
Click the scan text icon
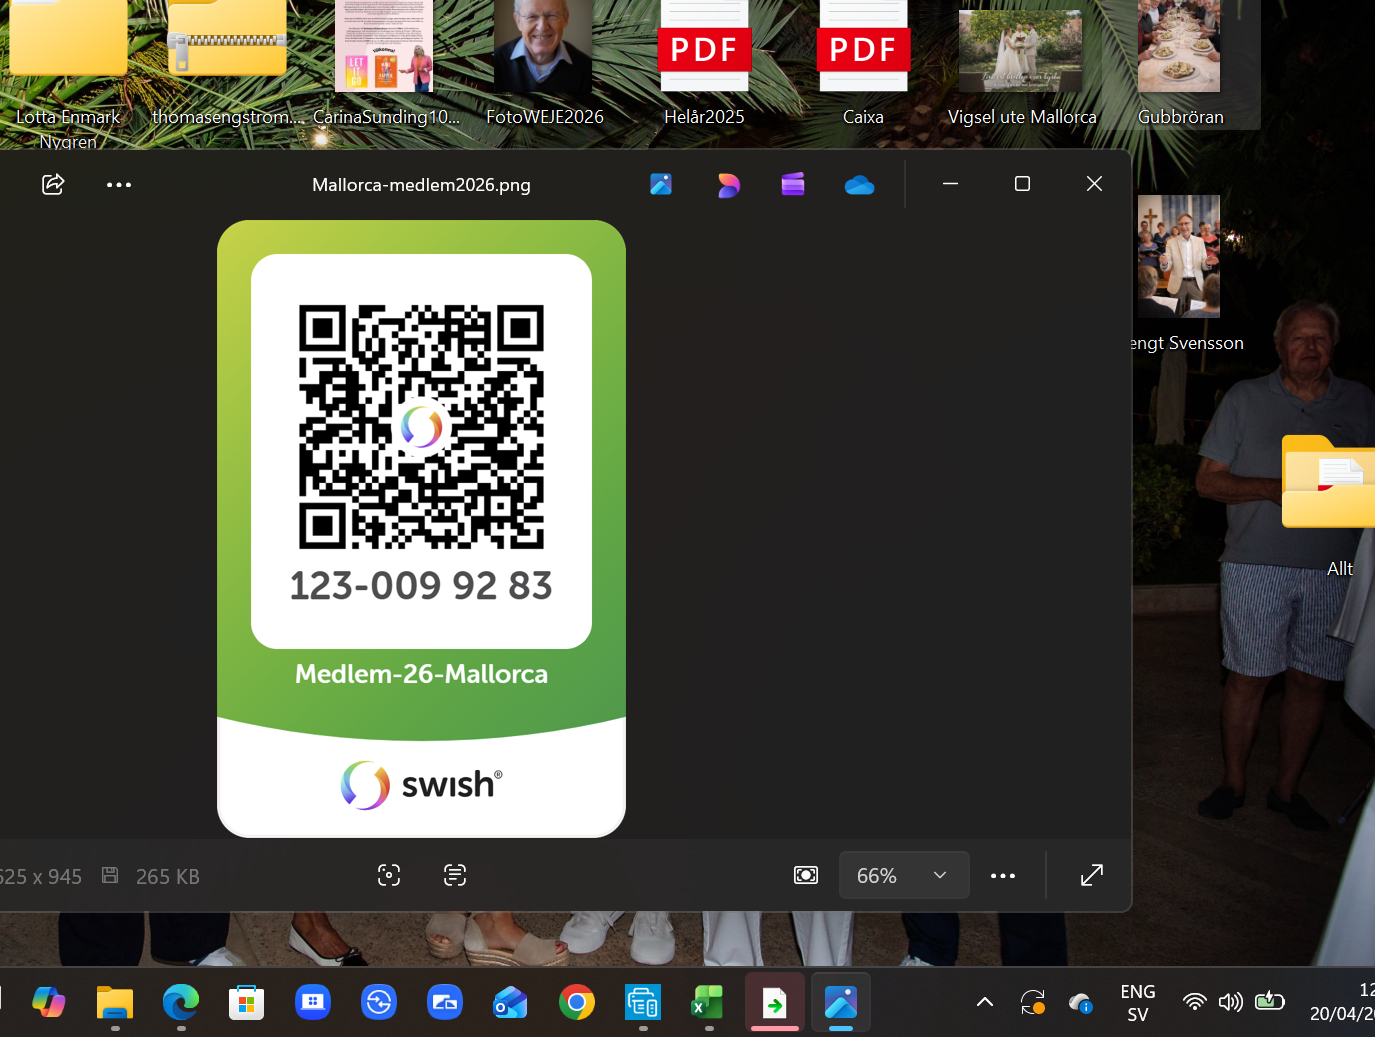(x=455, y=876)
